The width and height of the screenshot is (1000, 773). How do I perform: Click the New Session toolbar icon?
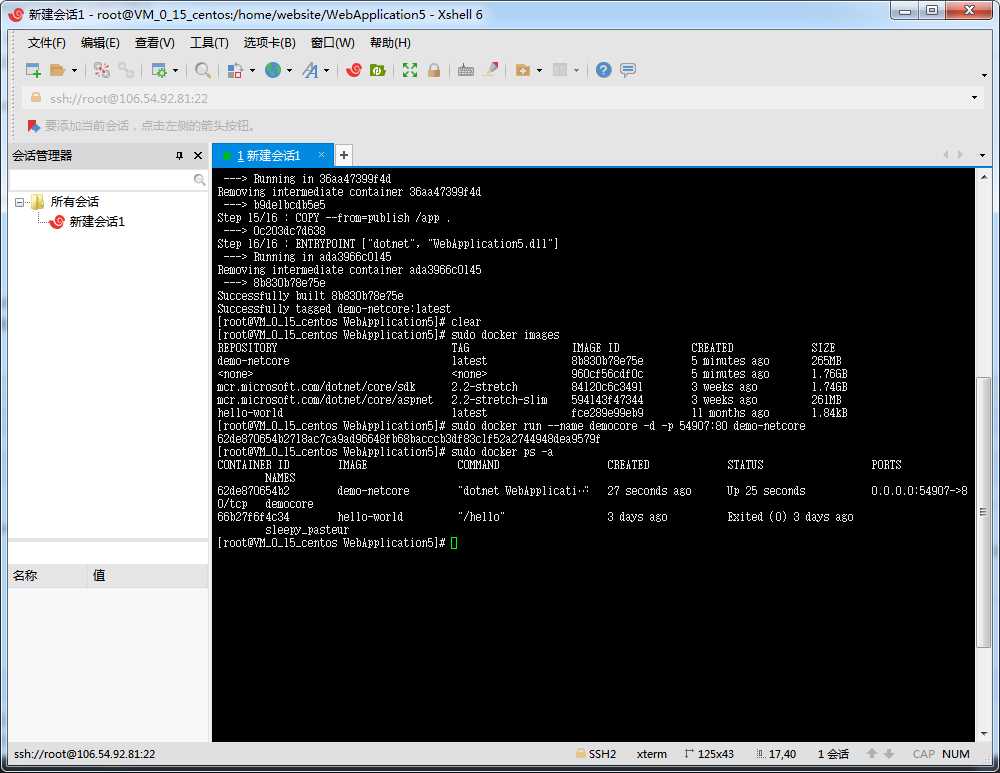point(33,70)
